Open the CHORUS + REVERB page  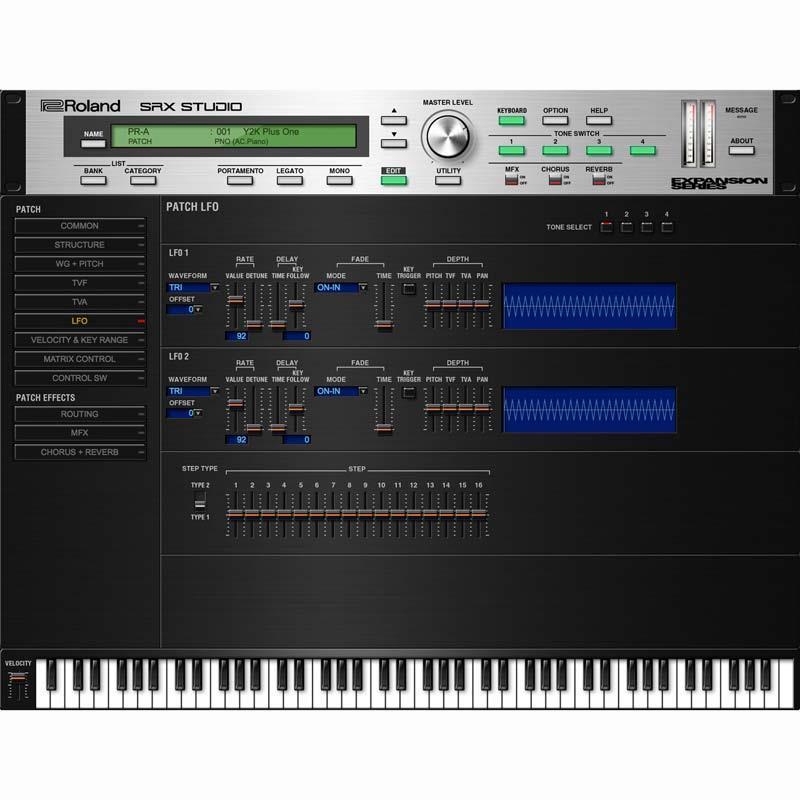pos(80,452)
